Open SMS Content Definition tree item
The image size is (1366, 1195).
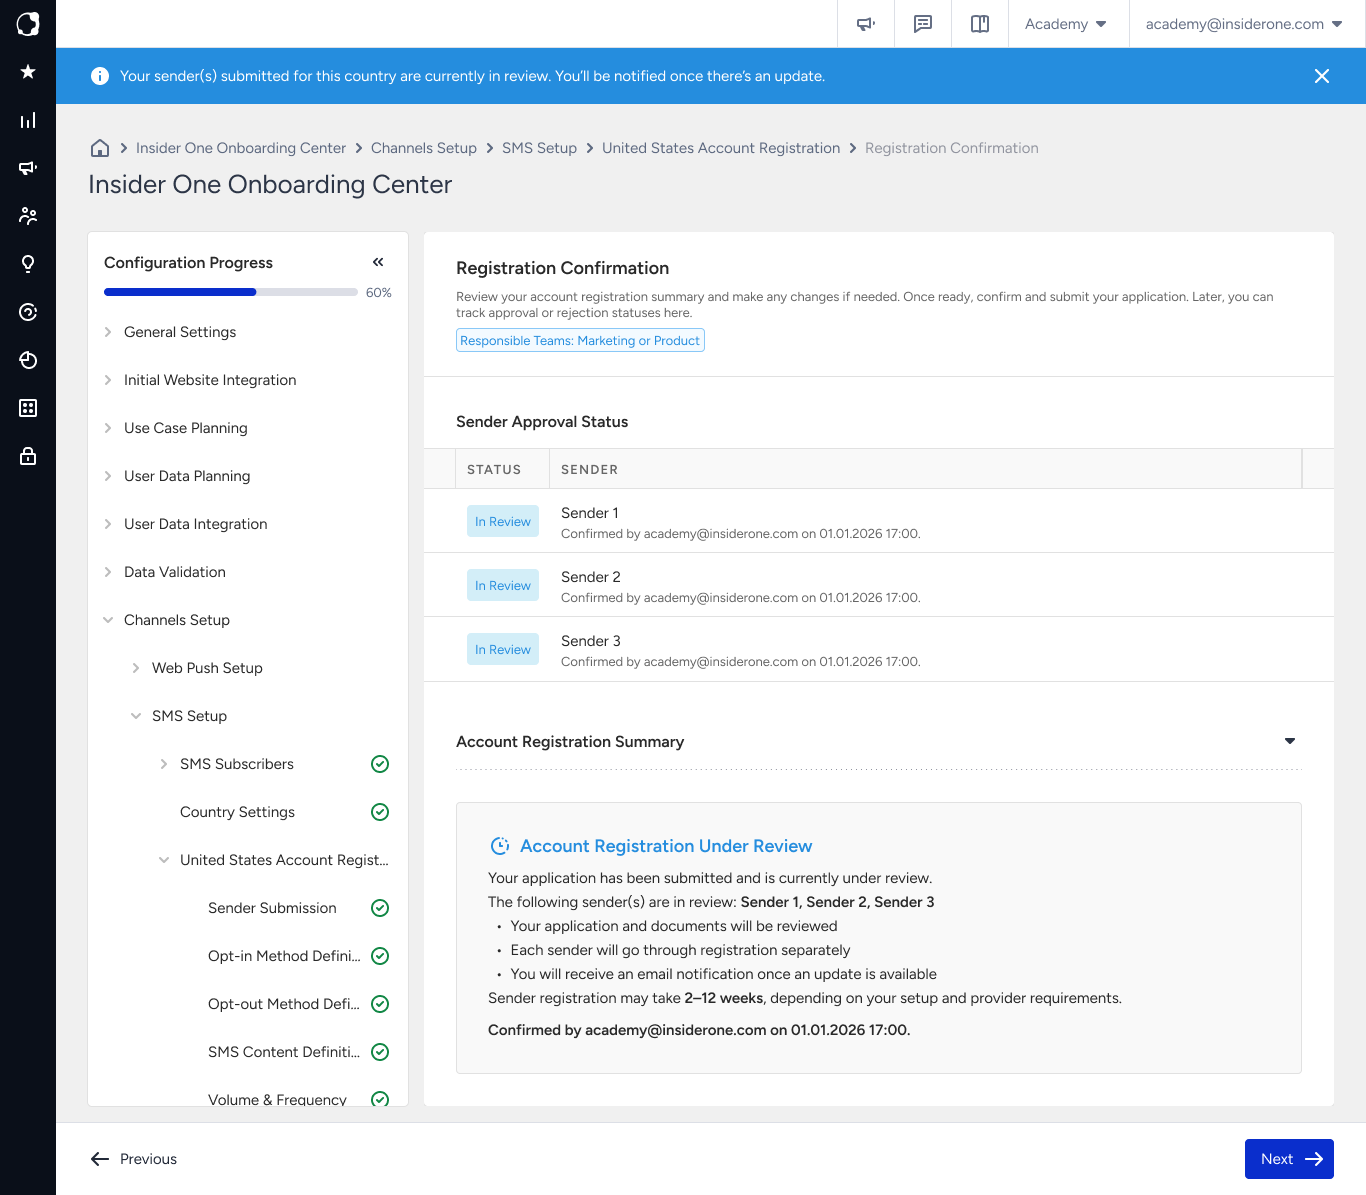click(284, 1052)
